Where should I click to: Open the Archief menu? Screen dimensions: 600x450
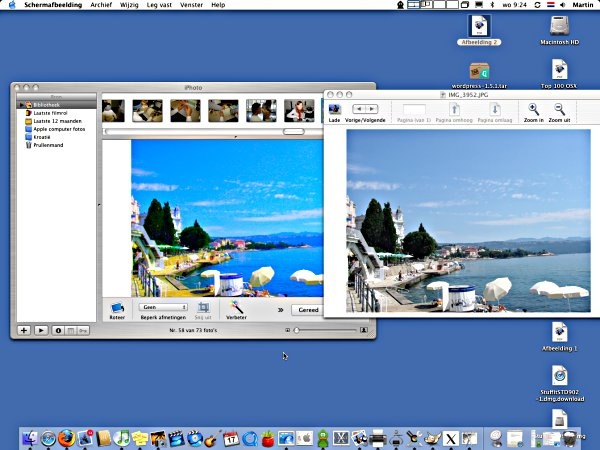(101, 5)
